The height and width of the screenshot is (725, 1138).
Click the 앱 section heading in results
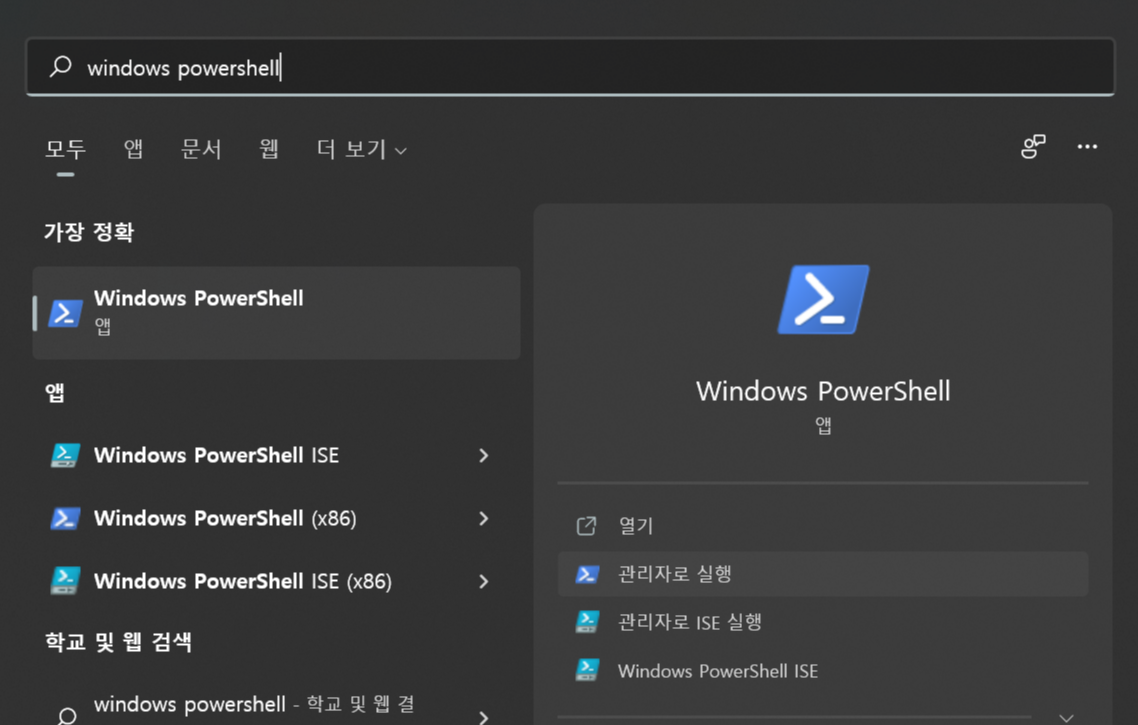54,393
